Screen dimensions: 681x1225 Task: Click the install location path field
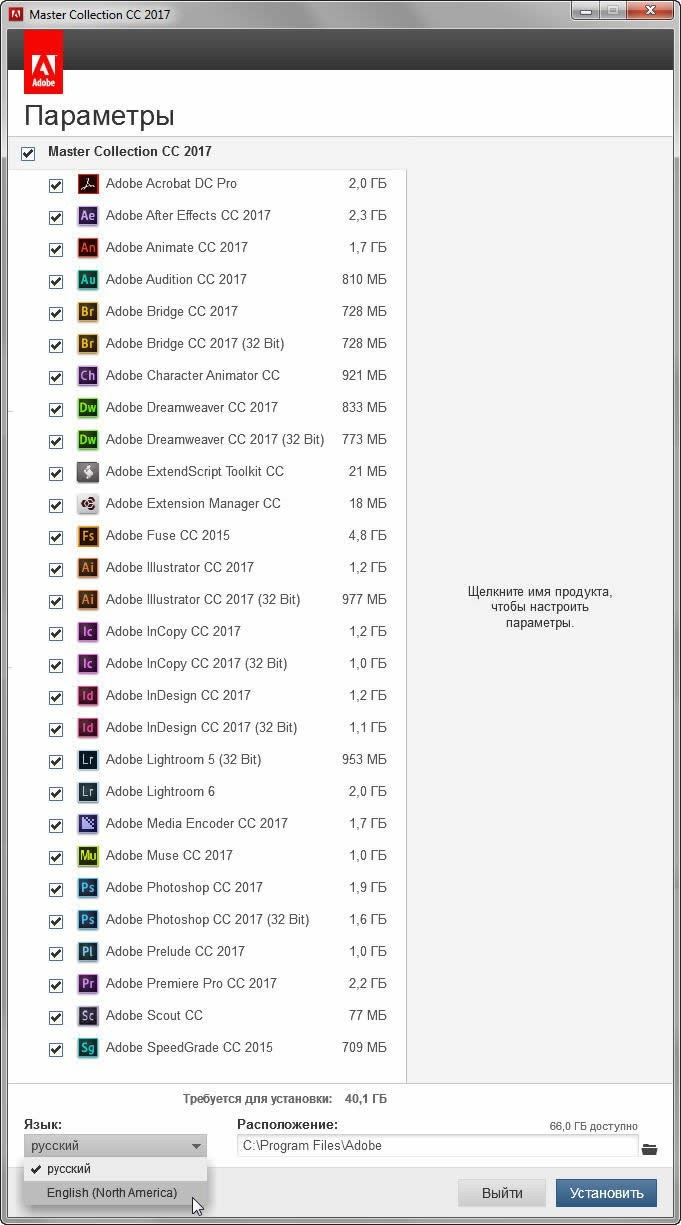[437, 1146]
